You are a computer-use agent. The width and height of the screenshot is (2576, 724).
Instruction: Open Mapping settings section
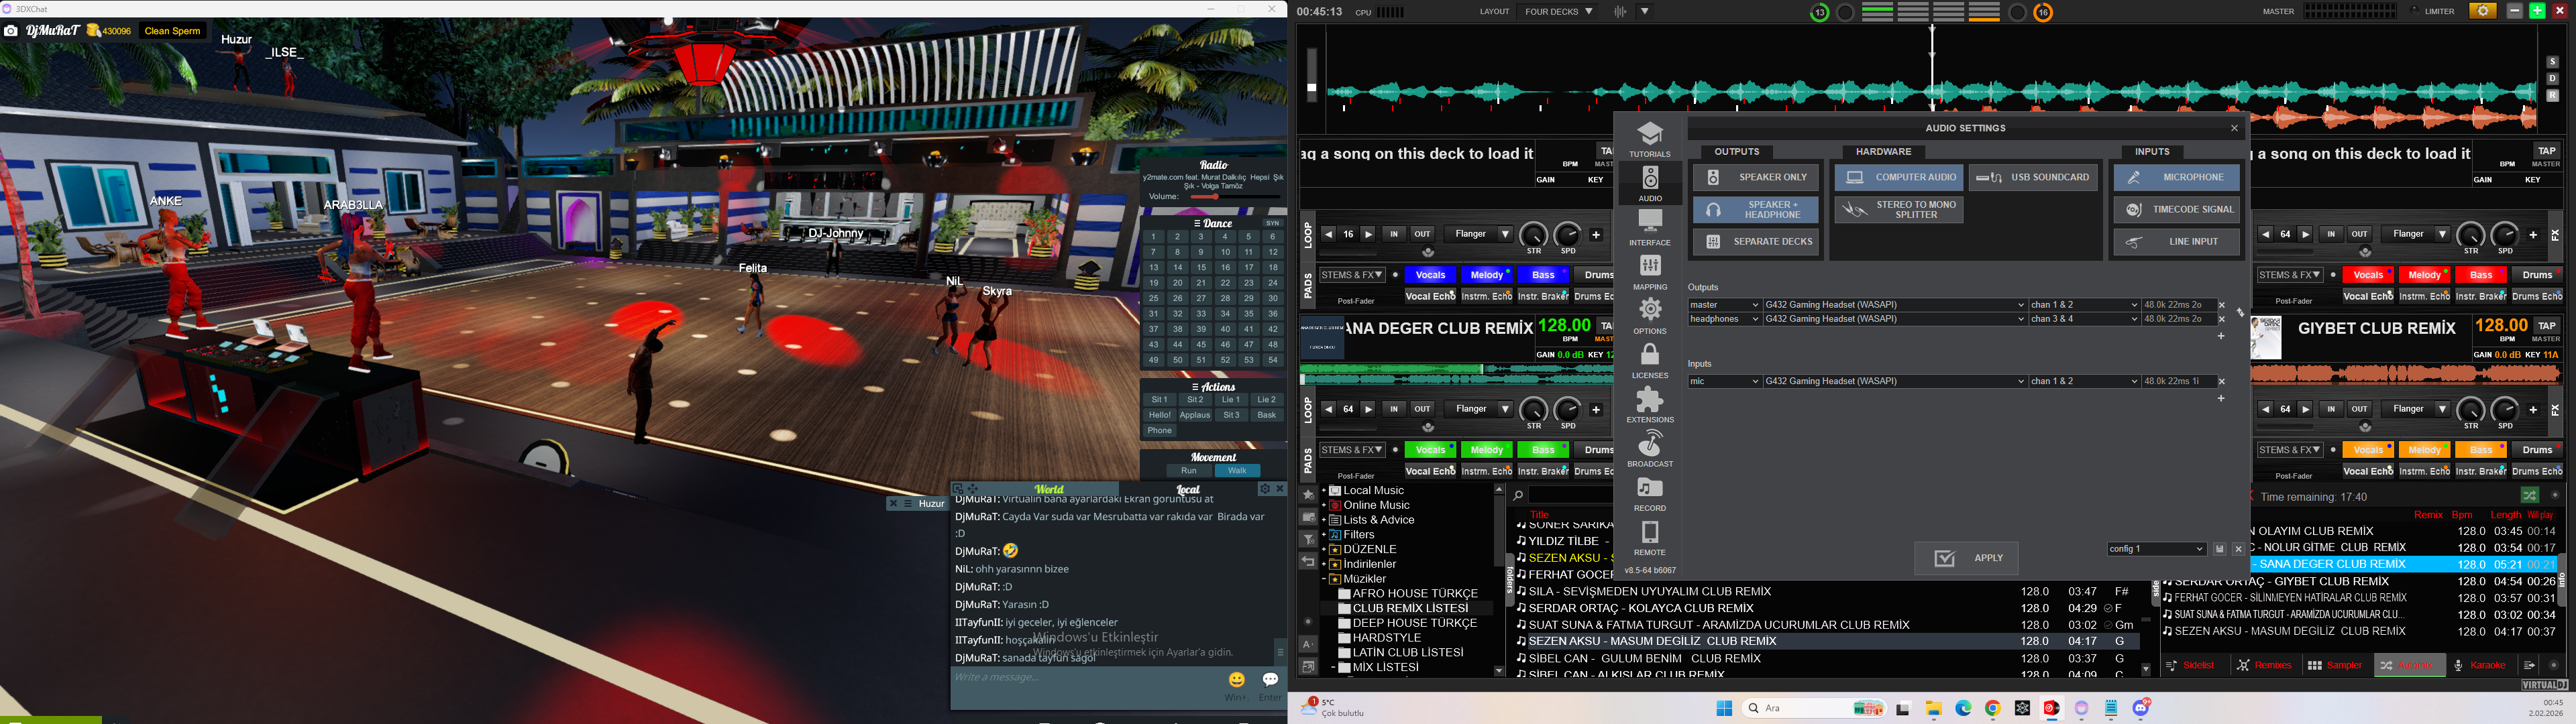(1650, 272)
